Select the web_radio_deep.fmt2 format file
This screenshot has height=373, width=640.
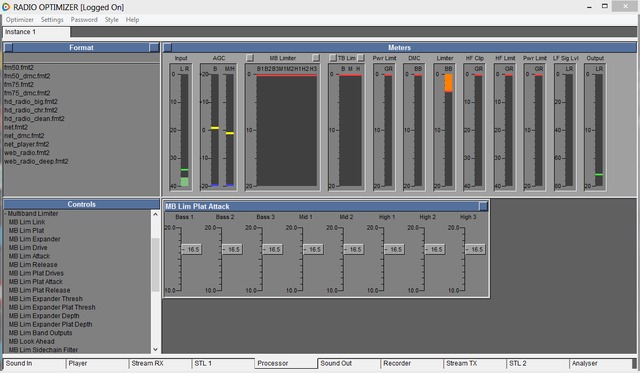[x=36, y=161]
